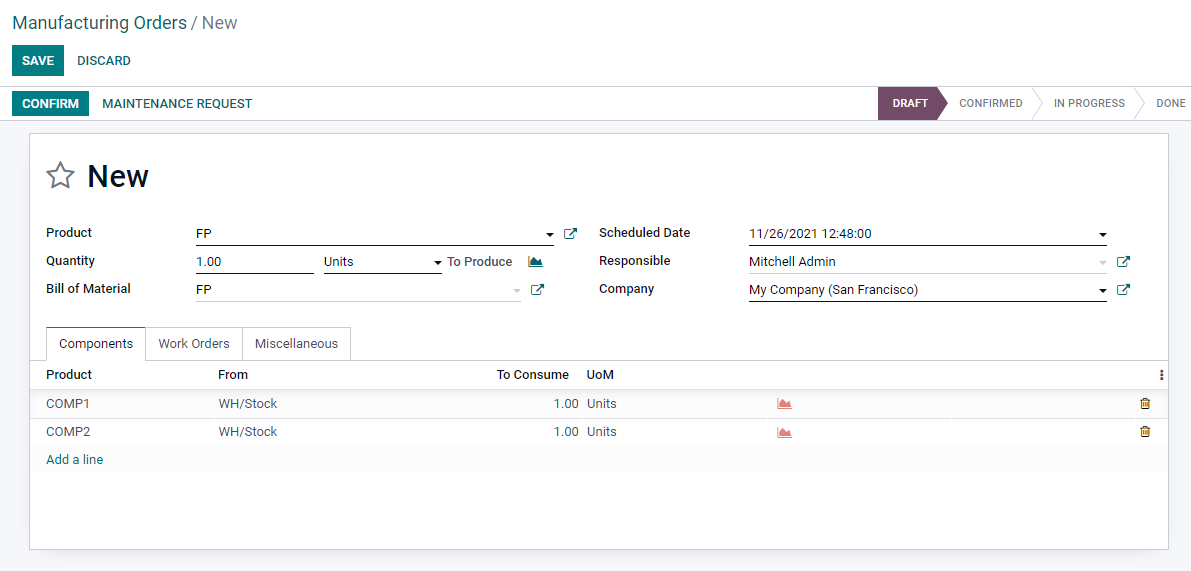Click the Confirm button

click(50, 104)
